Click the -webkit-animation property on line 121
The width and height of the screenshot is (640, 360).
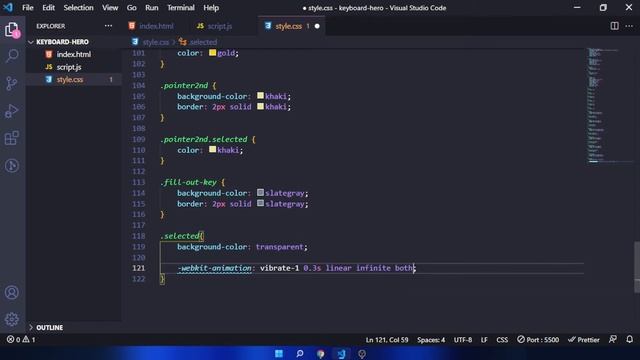(214, 268)
